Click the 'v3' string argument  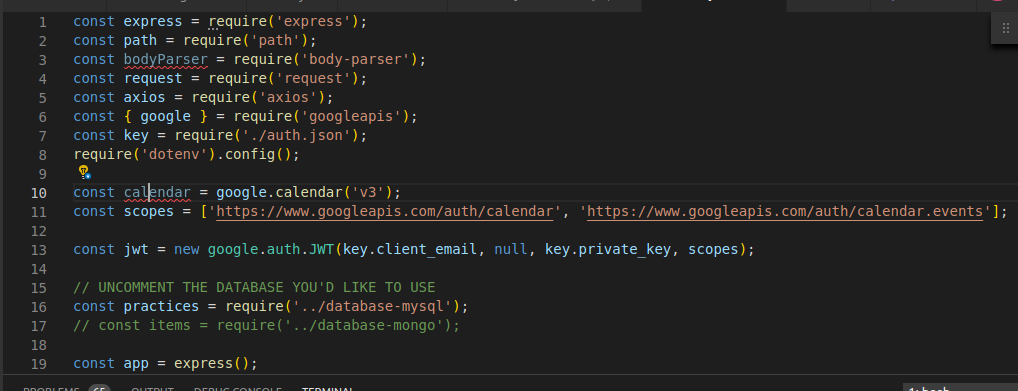[368, 193]
